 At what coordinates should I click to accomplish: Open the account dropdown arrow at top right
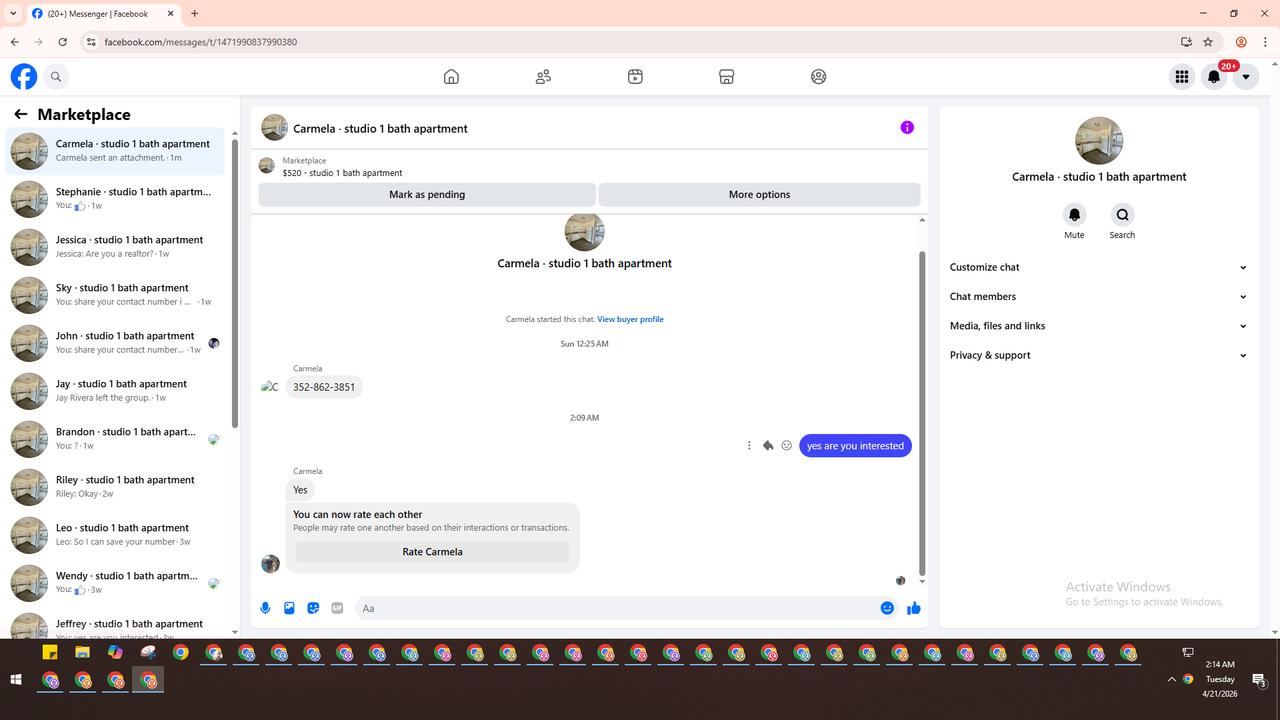1246,76
